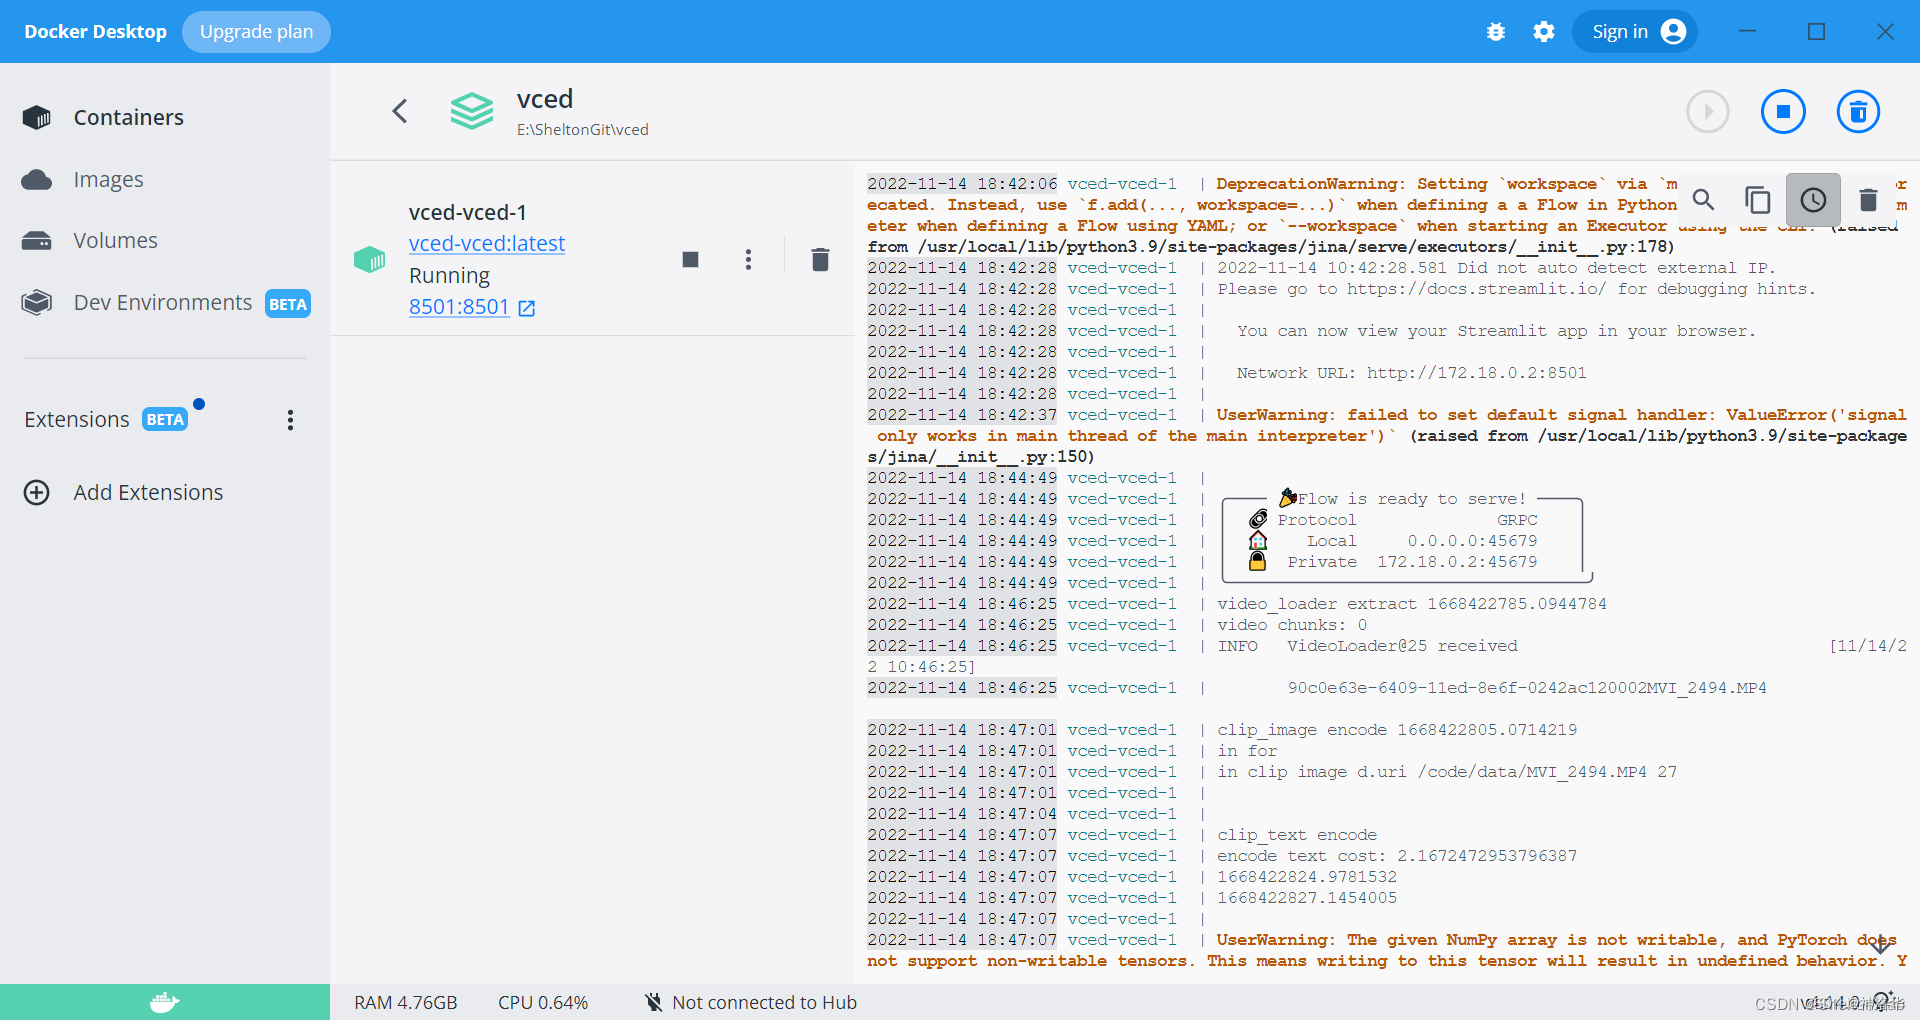1920x1020 pixels.
Task: Search the logs with magnifier icon
Action: tap(1704, 200)
